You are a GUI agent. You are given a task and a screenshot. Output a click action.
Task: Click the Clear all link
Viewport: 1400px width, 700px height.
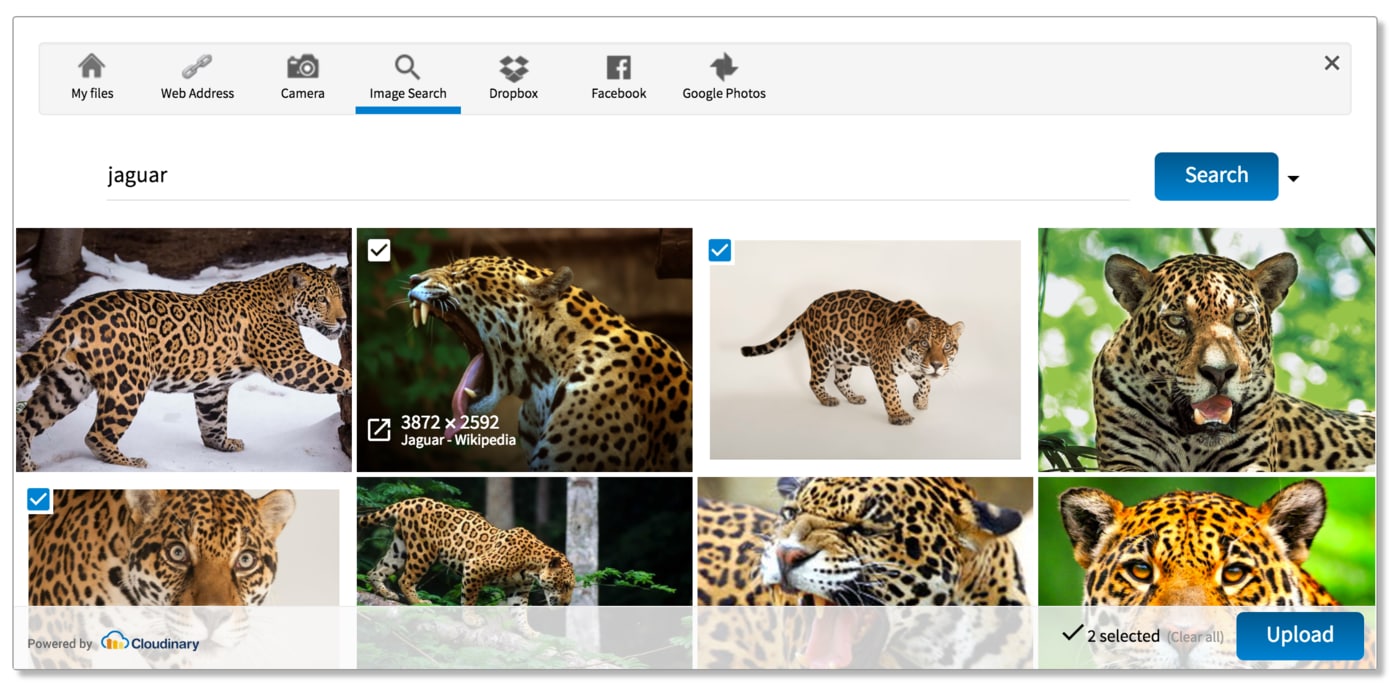tap(1195, 637)
